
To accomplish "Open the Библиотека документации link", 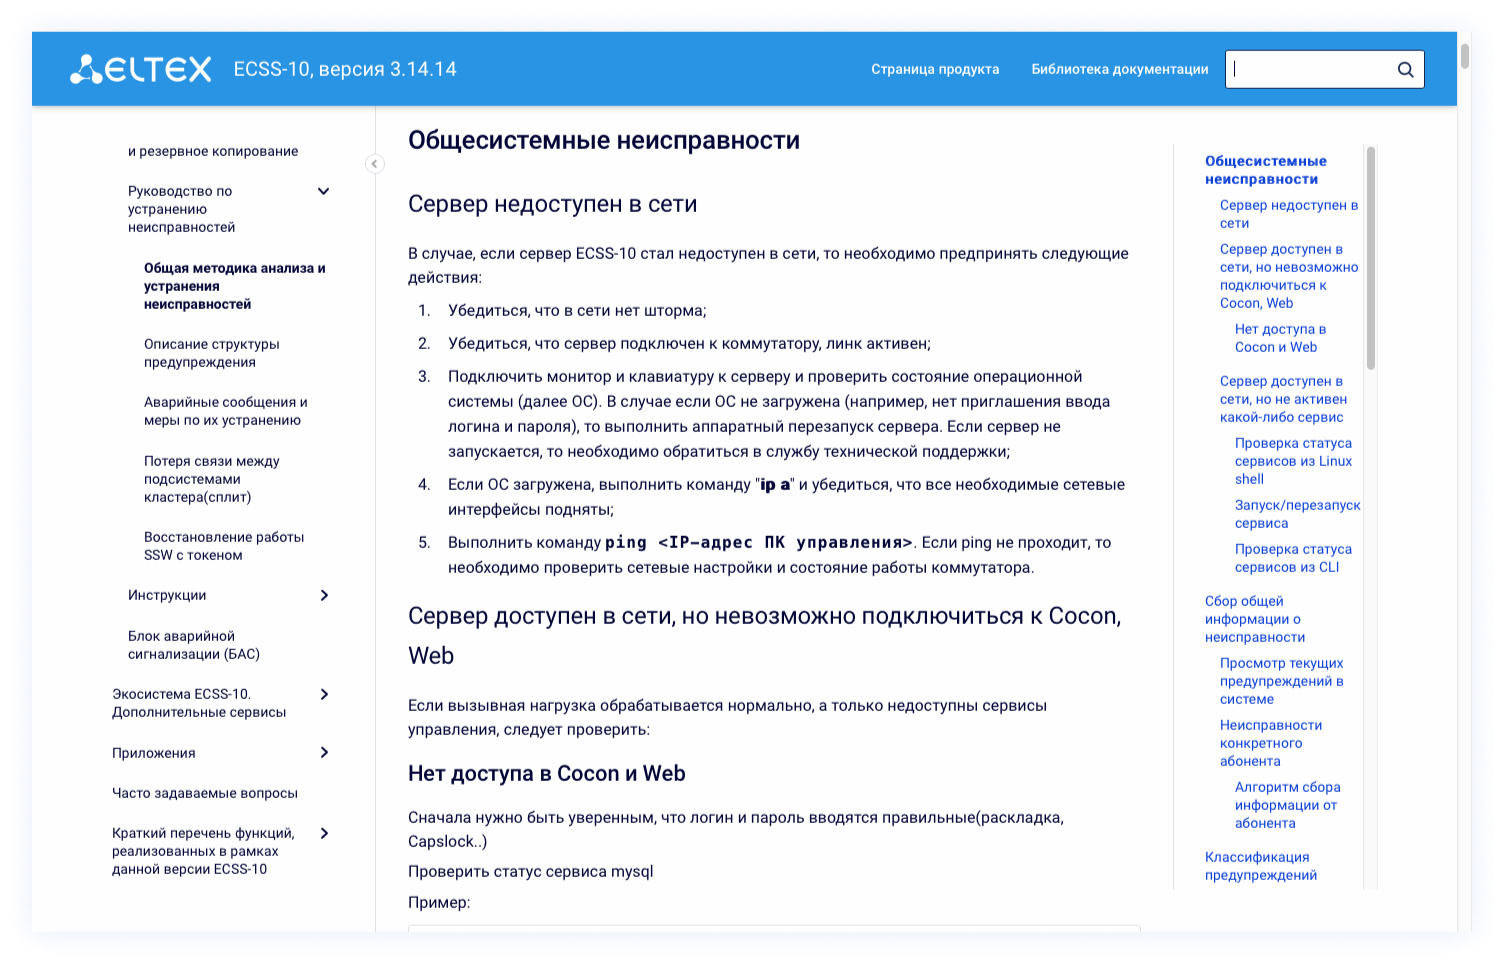I will (x=1120, y=69).
